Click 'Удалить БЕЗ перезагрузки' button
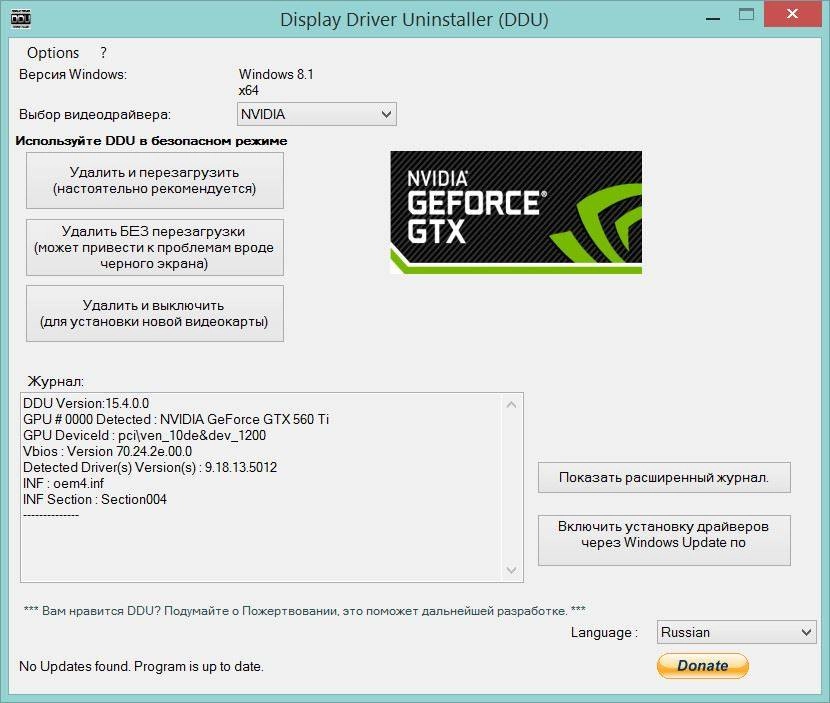Viewport: 830px width, 703px height. [x=155, y=247]
